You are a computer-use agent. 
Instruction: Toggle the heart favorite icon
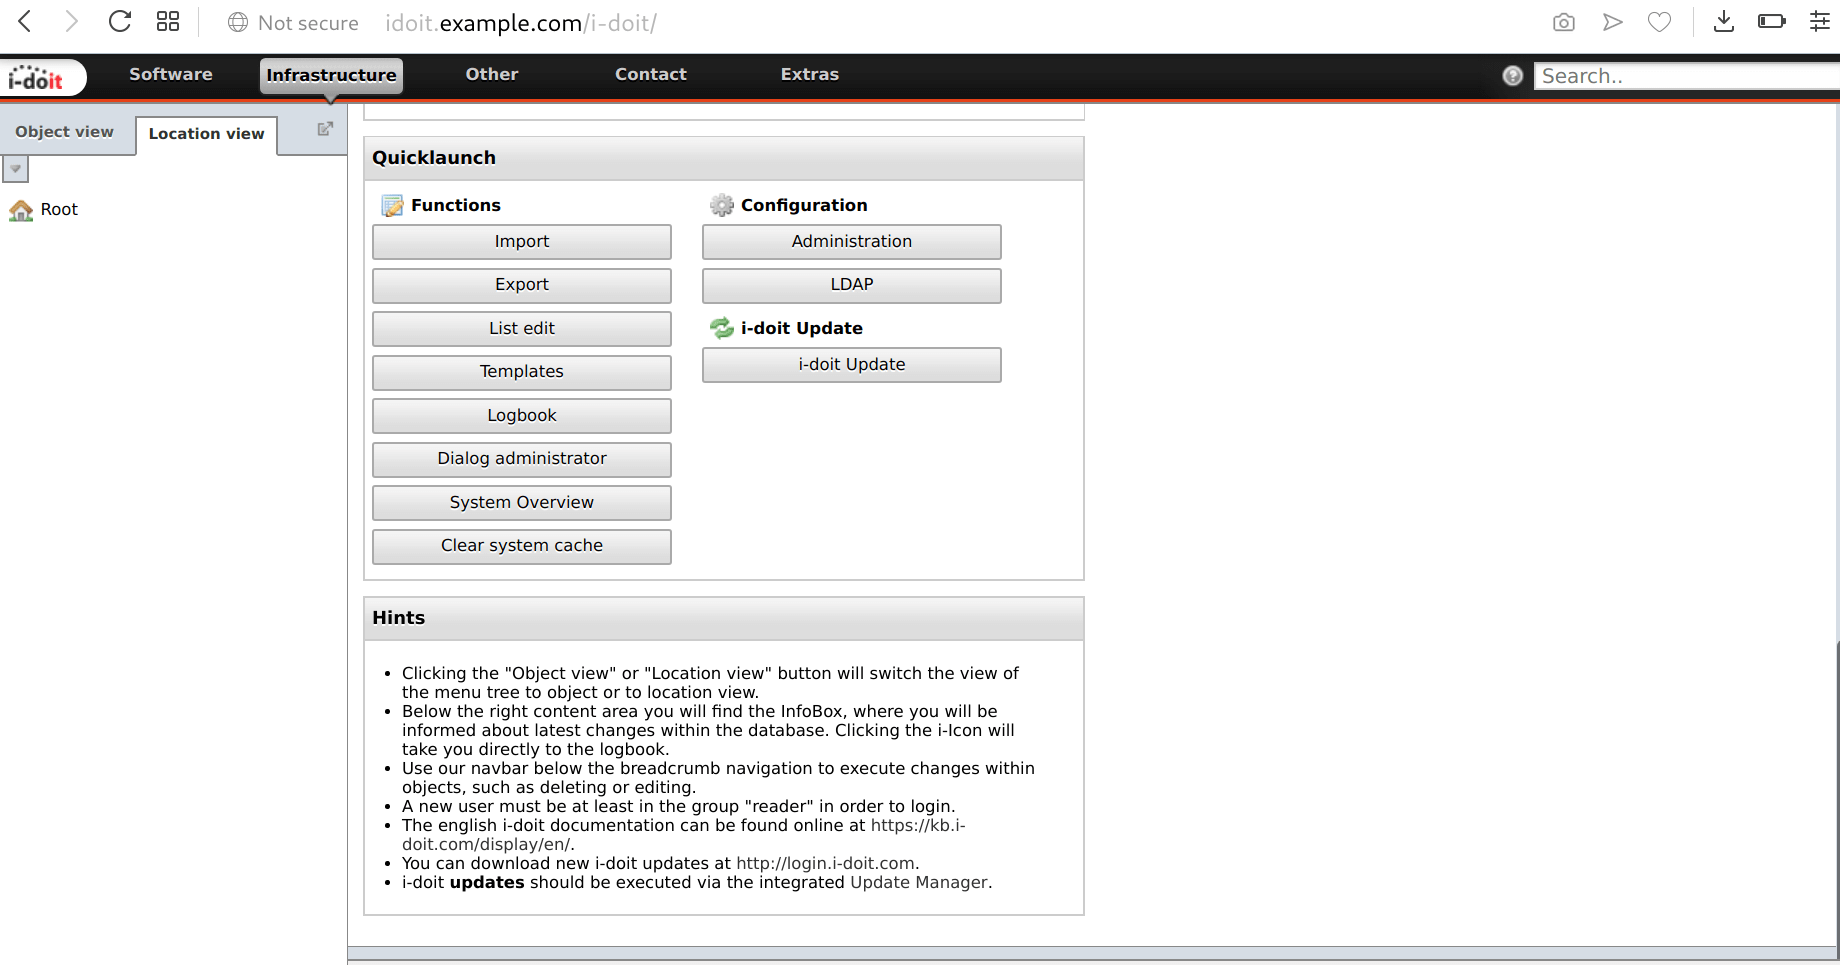pos(1659,22)
